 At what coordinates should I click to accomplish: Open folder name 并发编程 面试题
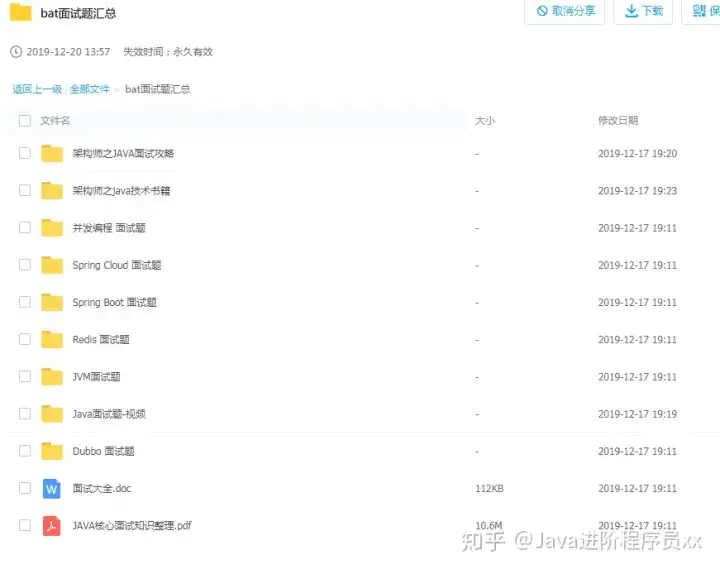point(109,228)
